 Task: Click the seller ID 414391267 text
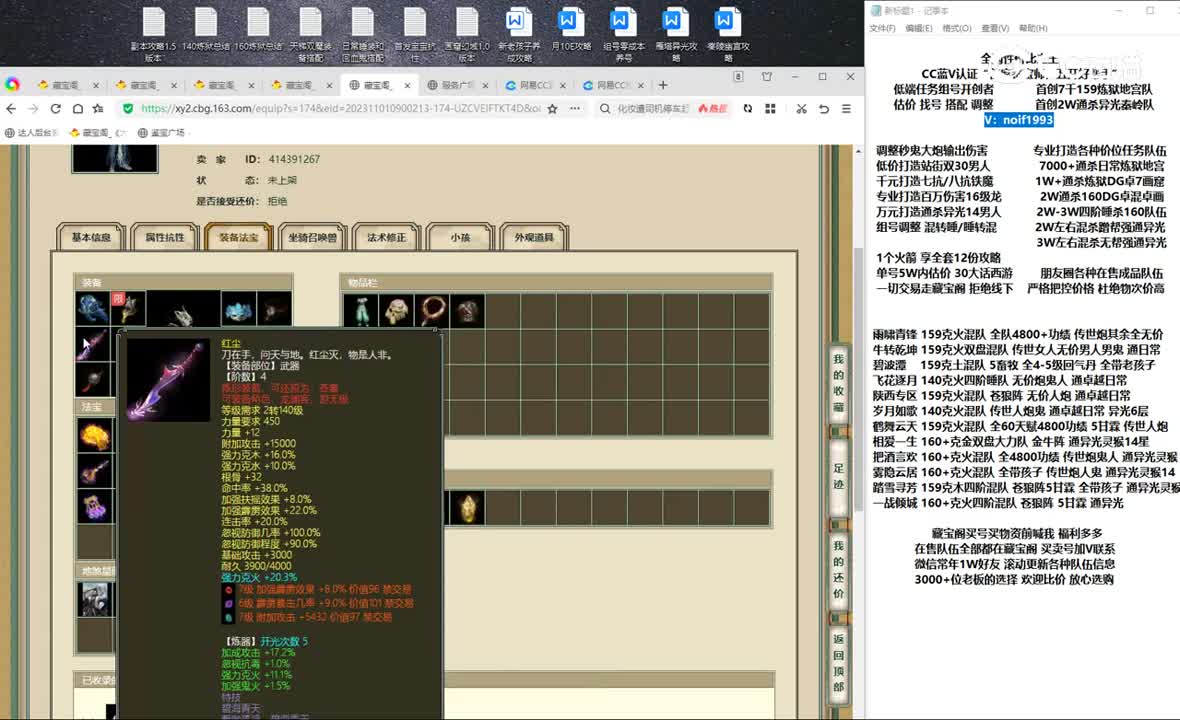294,159
